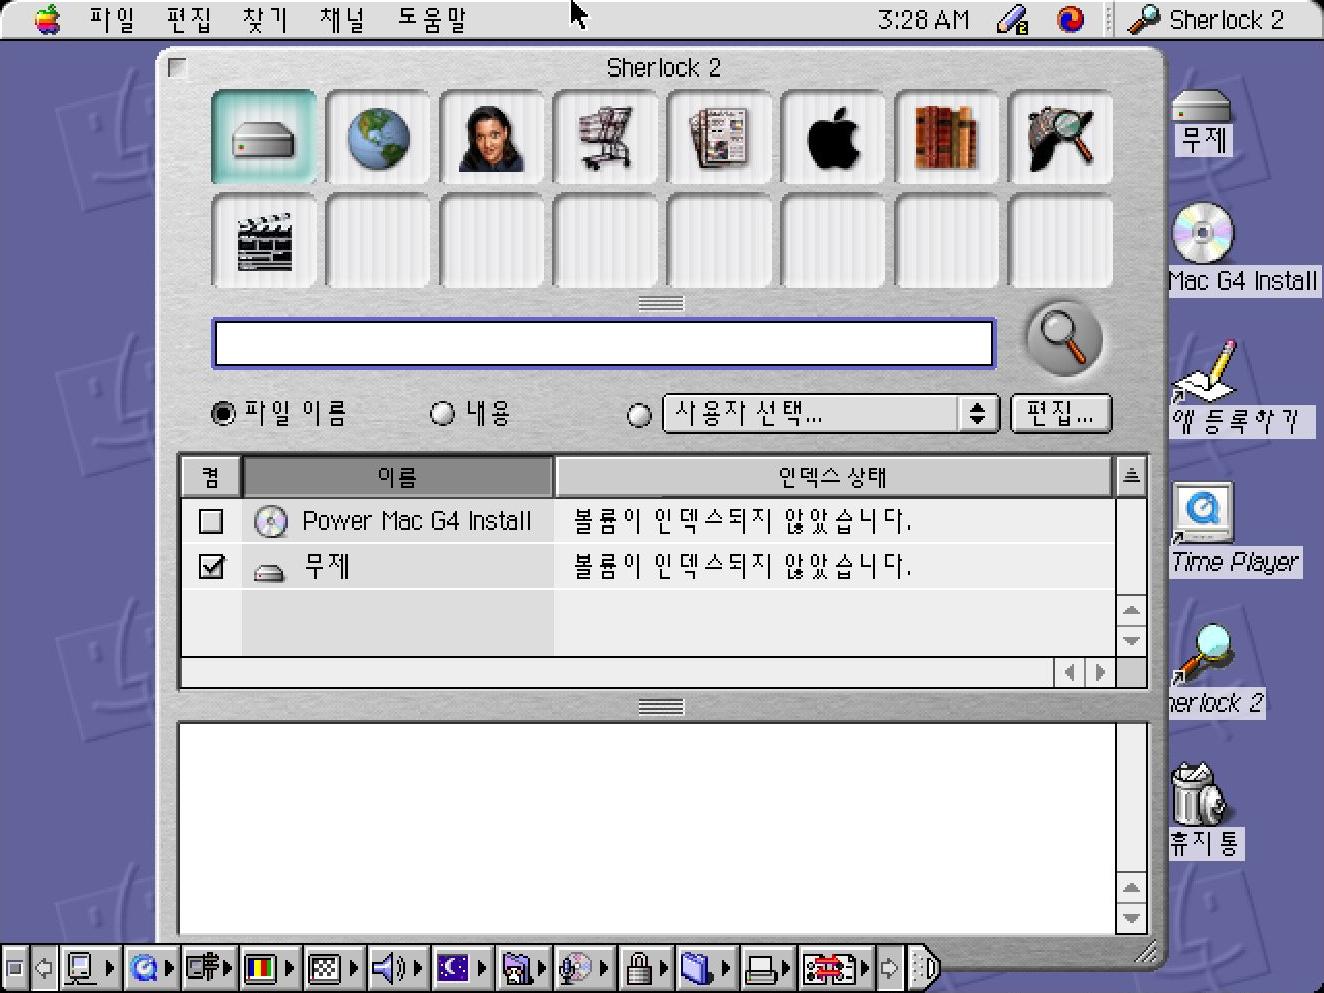This screenshot has height=993, width=1324.
Task: Collapse the control strip end tab
Action: (x=926, y=968)
